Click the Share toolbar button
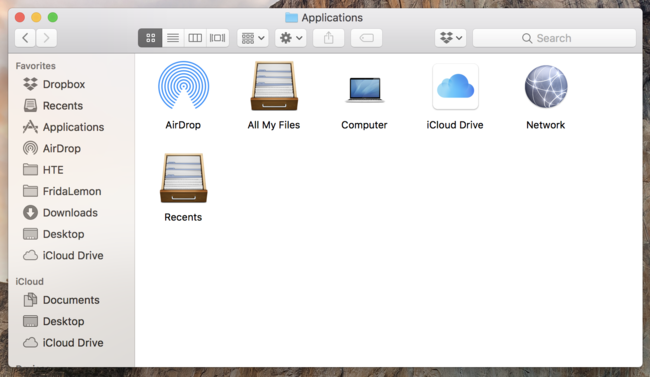The height and width of the screenshot is (377, 650). 328,38
